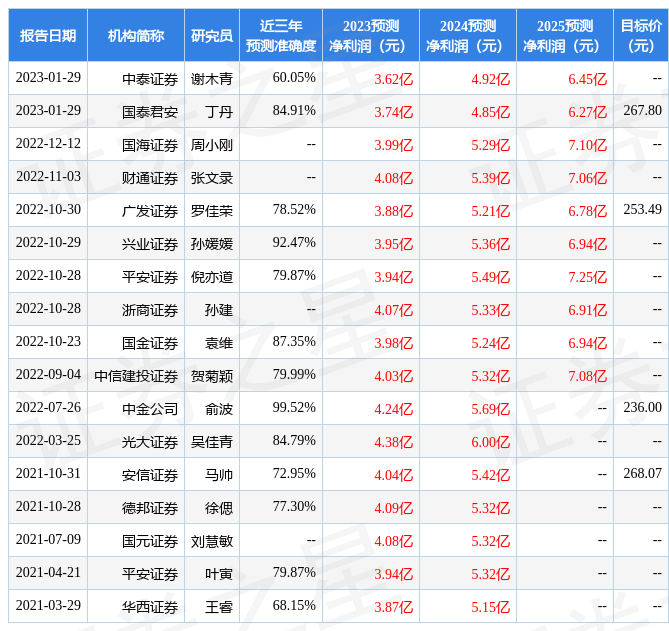Select the 国泰君安 institution name

(x=150, y=111)
